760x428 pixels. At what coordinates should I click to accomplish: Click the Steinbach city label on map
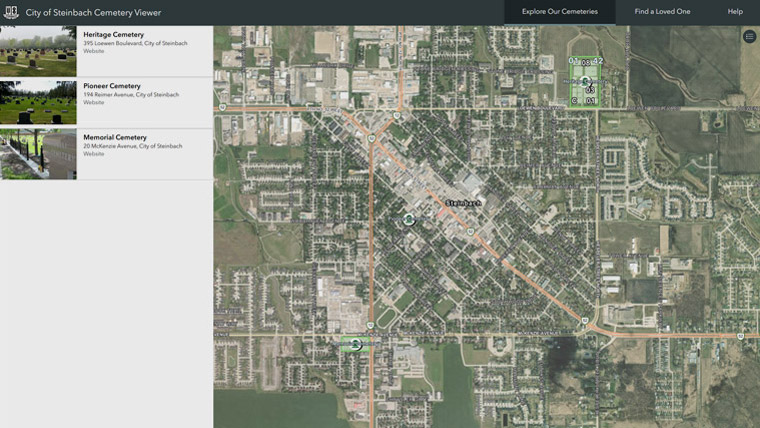[463, 203]
